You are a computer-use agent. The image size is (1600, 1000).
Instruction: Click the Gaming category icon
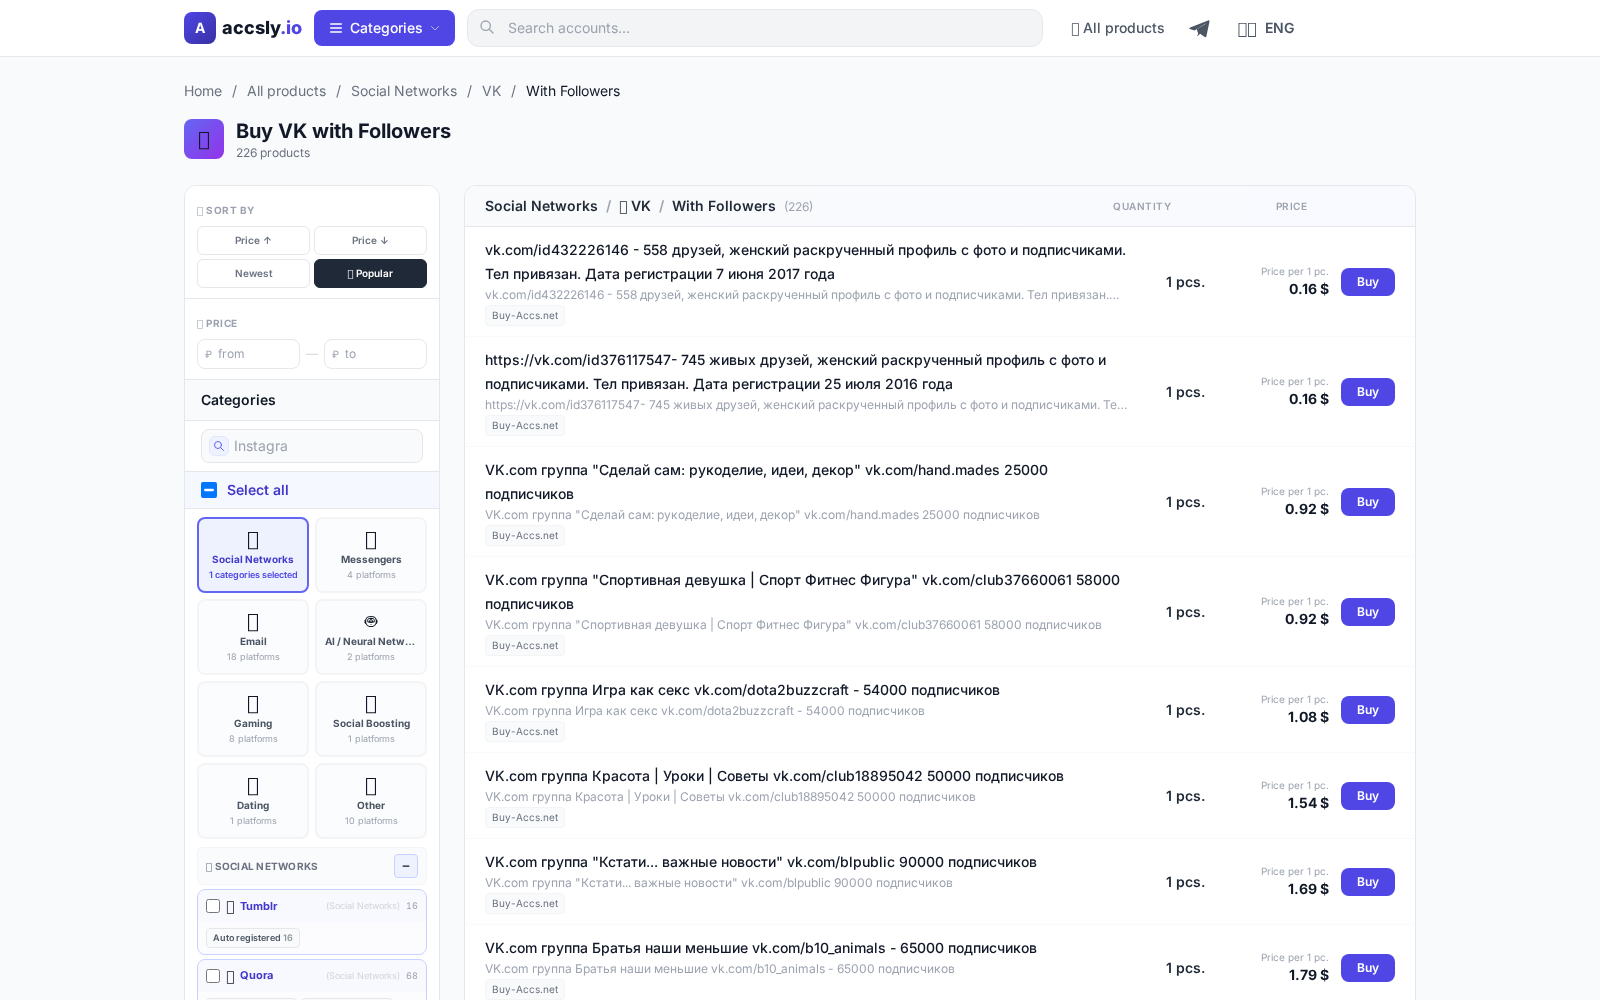click(x=252, y=703)
